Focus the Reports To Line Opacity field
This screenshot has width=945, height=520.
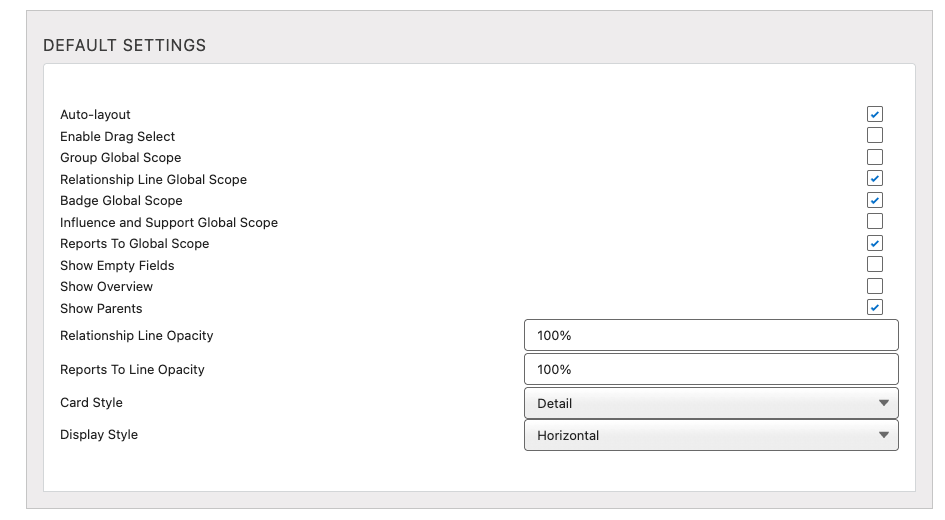(711, 369)
